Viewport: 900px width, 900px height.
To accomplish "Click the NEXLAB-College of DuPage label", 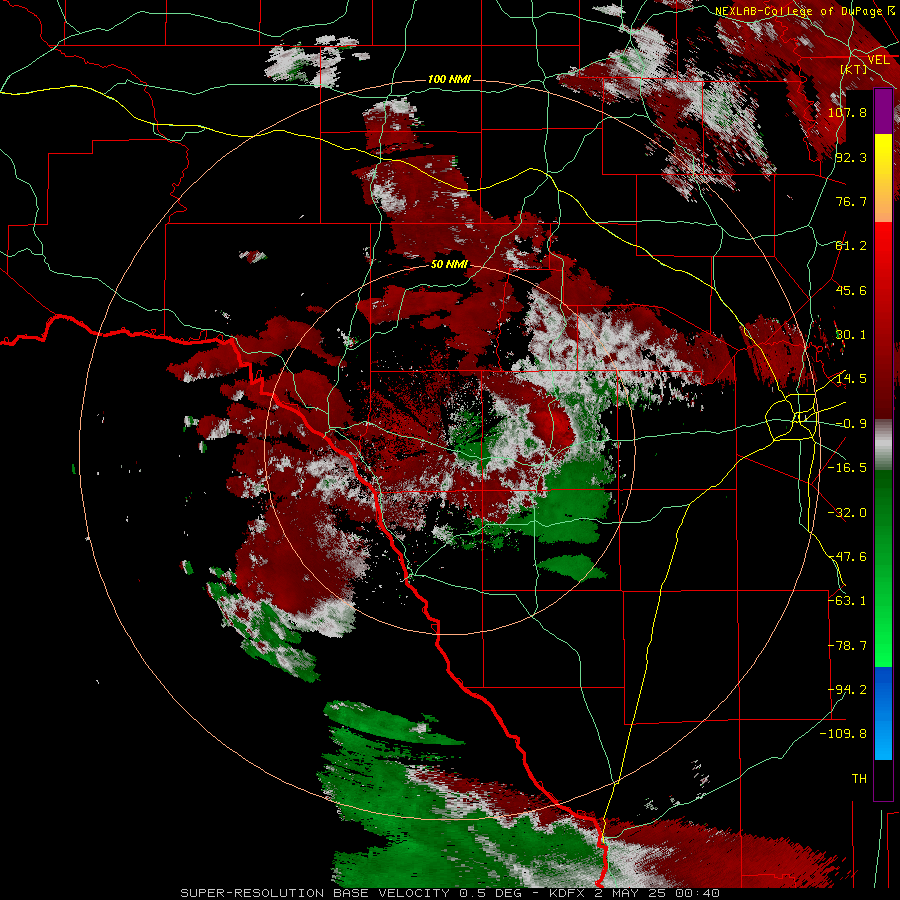I will coord(798,11).
